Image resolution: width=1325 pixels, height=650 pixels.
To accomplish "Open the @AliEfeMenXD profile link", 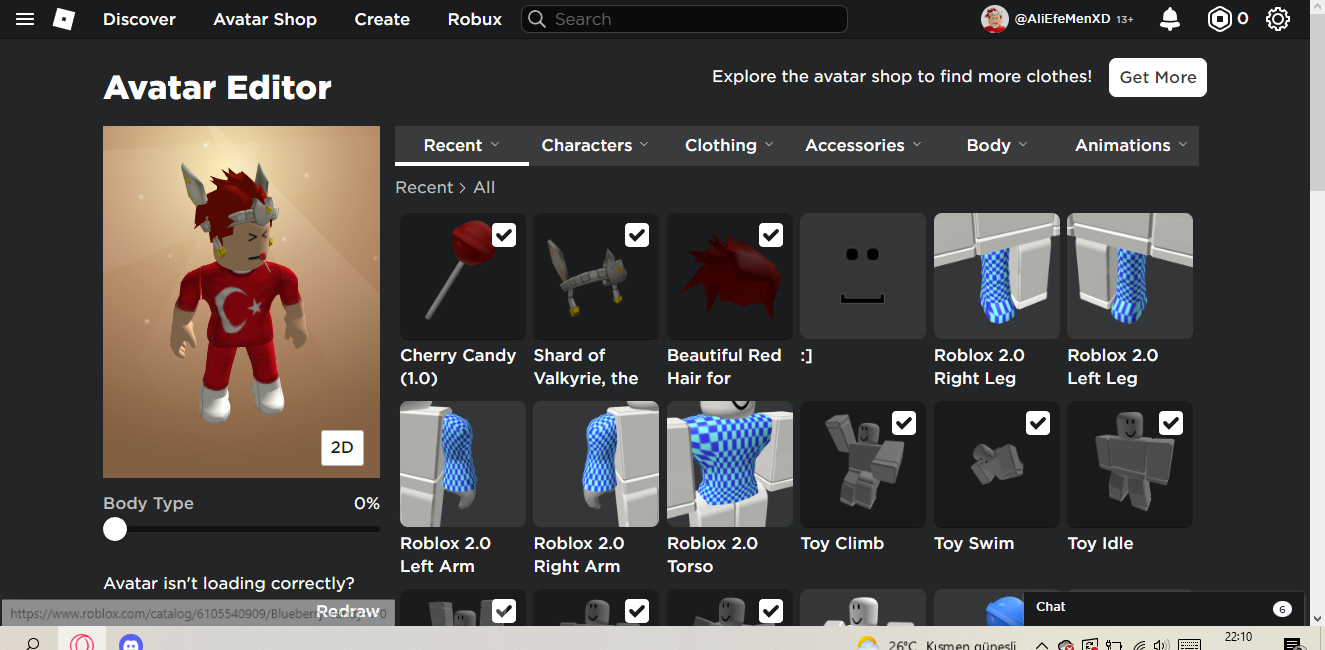I will tap(1062, 19).
